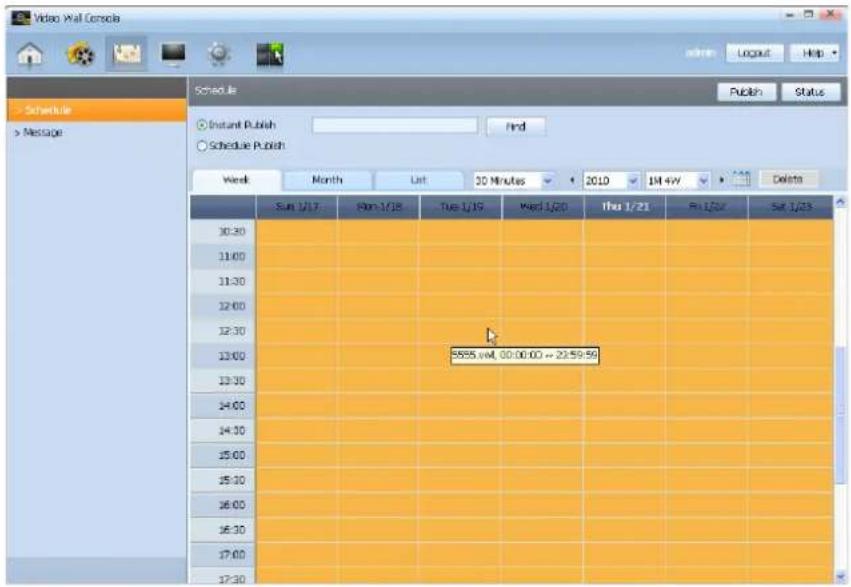Viewport: 851px width, 587px height.
Task: Expand the Message sidebar item
Action: coord(38,132)
